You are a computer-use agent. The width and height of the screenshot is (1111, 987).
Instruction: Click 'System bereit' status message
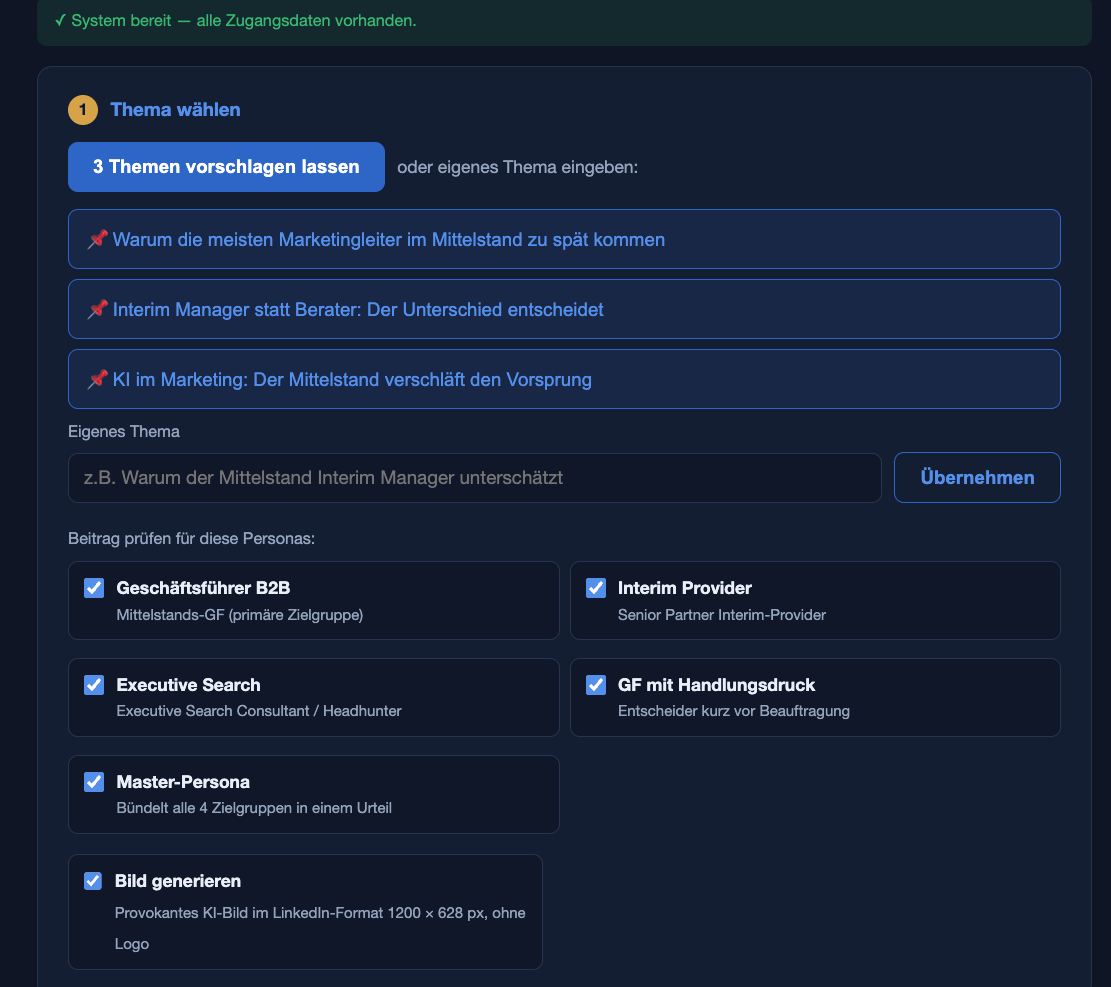[236, 21]
